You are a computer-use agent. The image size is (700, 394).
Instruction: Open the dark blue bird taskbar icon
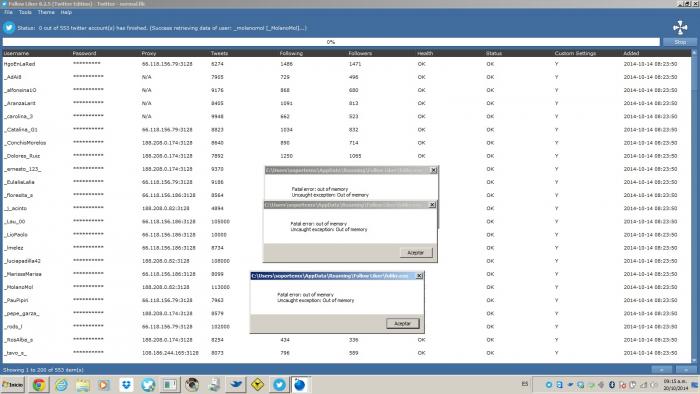pyautogui.click(x=236, y=384)
